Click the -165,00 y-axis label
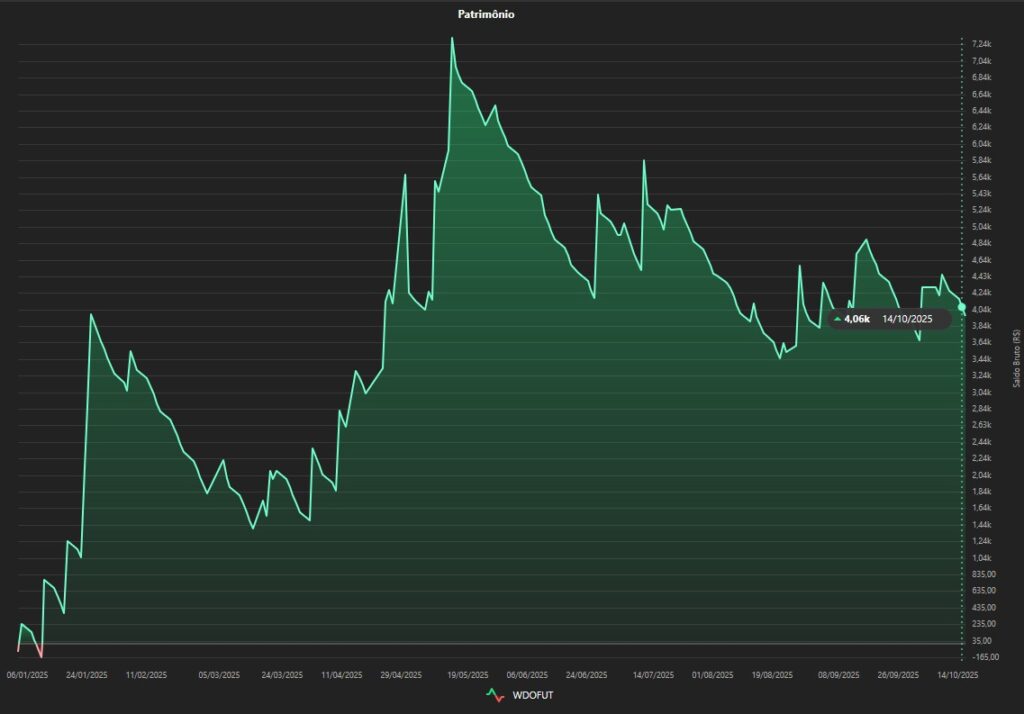The height and width of the screenshot is (714, 1024). coord(985,657)
